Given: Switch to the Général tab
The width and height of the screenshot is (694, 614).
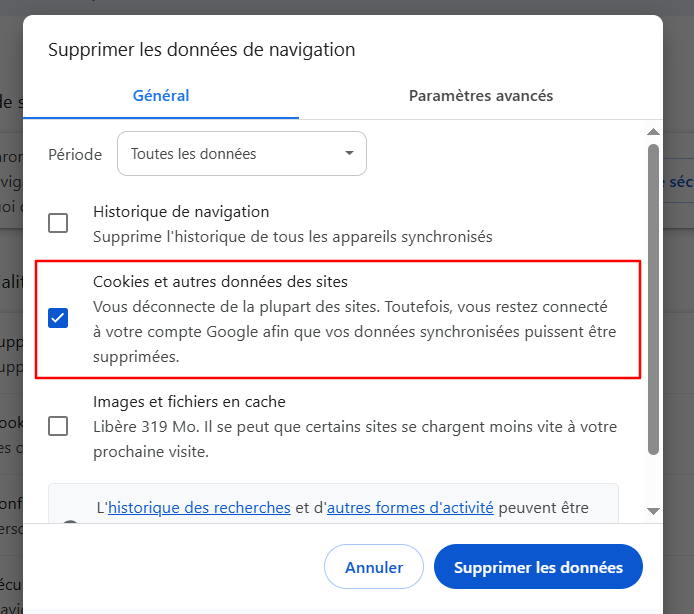Looking at the screenshot, I should pyautogui.click(x=161, y=96).
